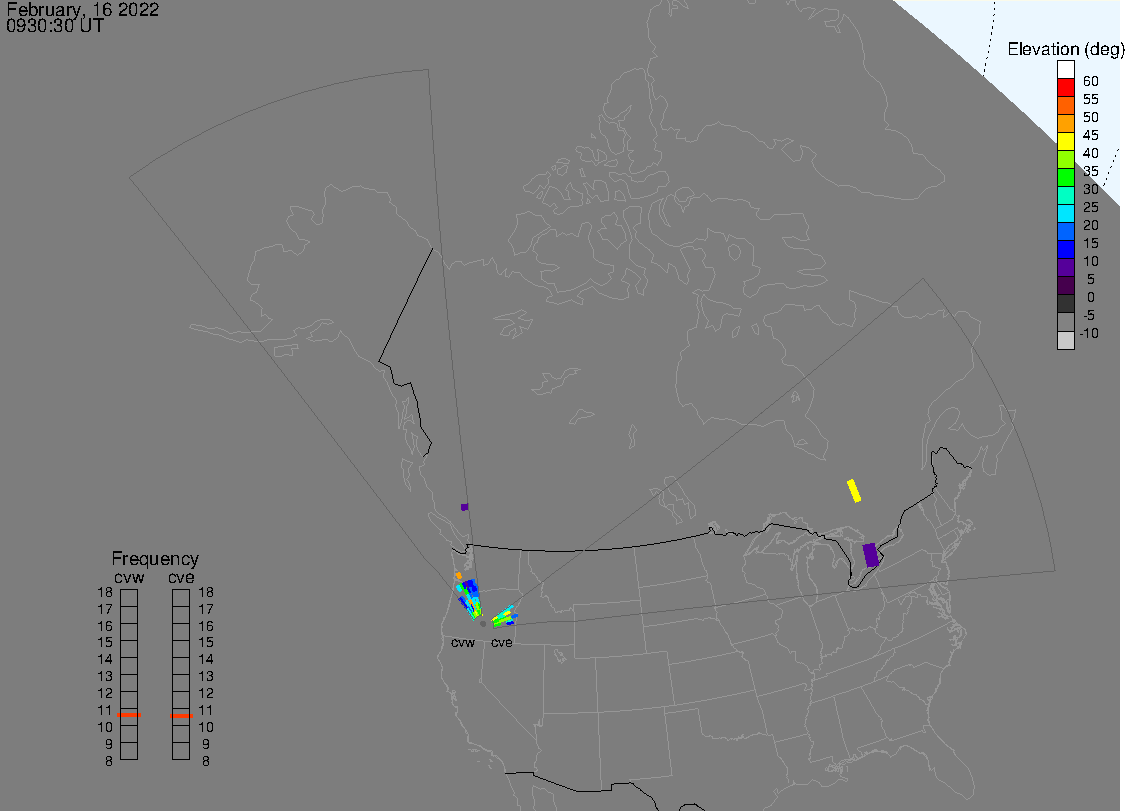1125x811 pixels.
Task: Click the 11 label beside cvw frequency bar
Action: (x=105, y=710)
